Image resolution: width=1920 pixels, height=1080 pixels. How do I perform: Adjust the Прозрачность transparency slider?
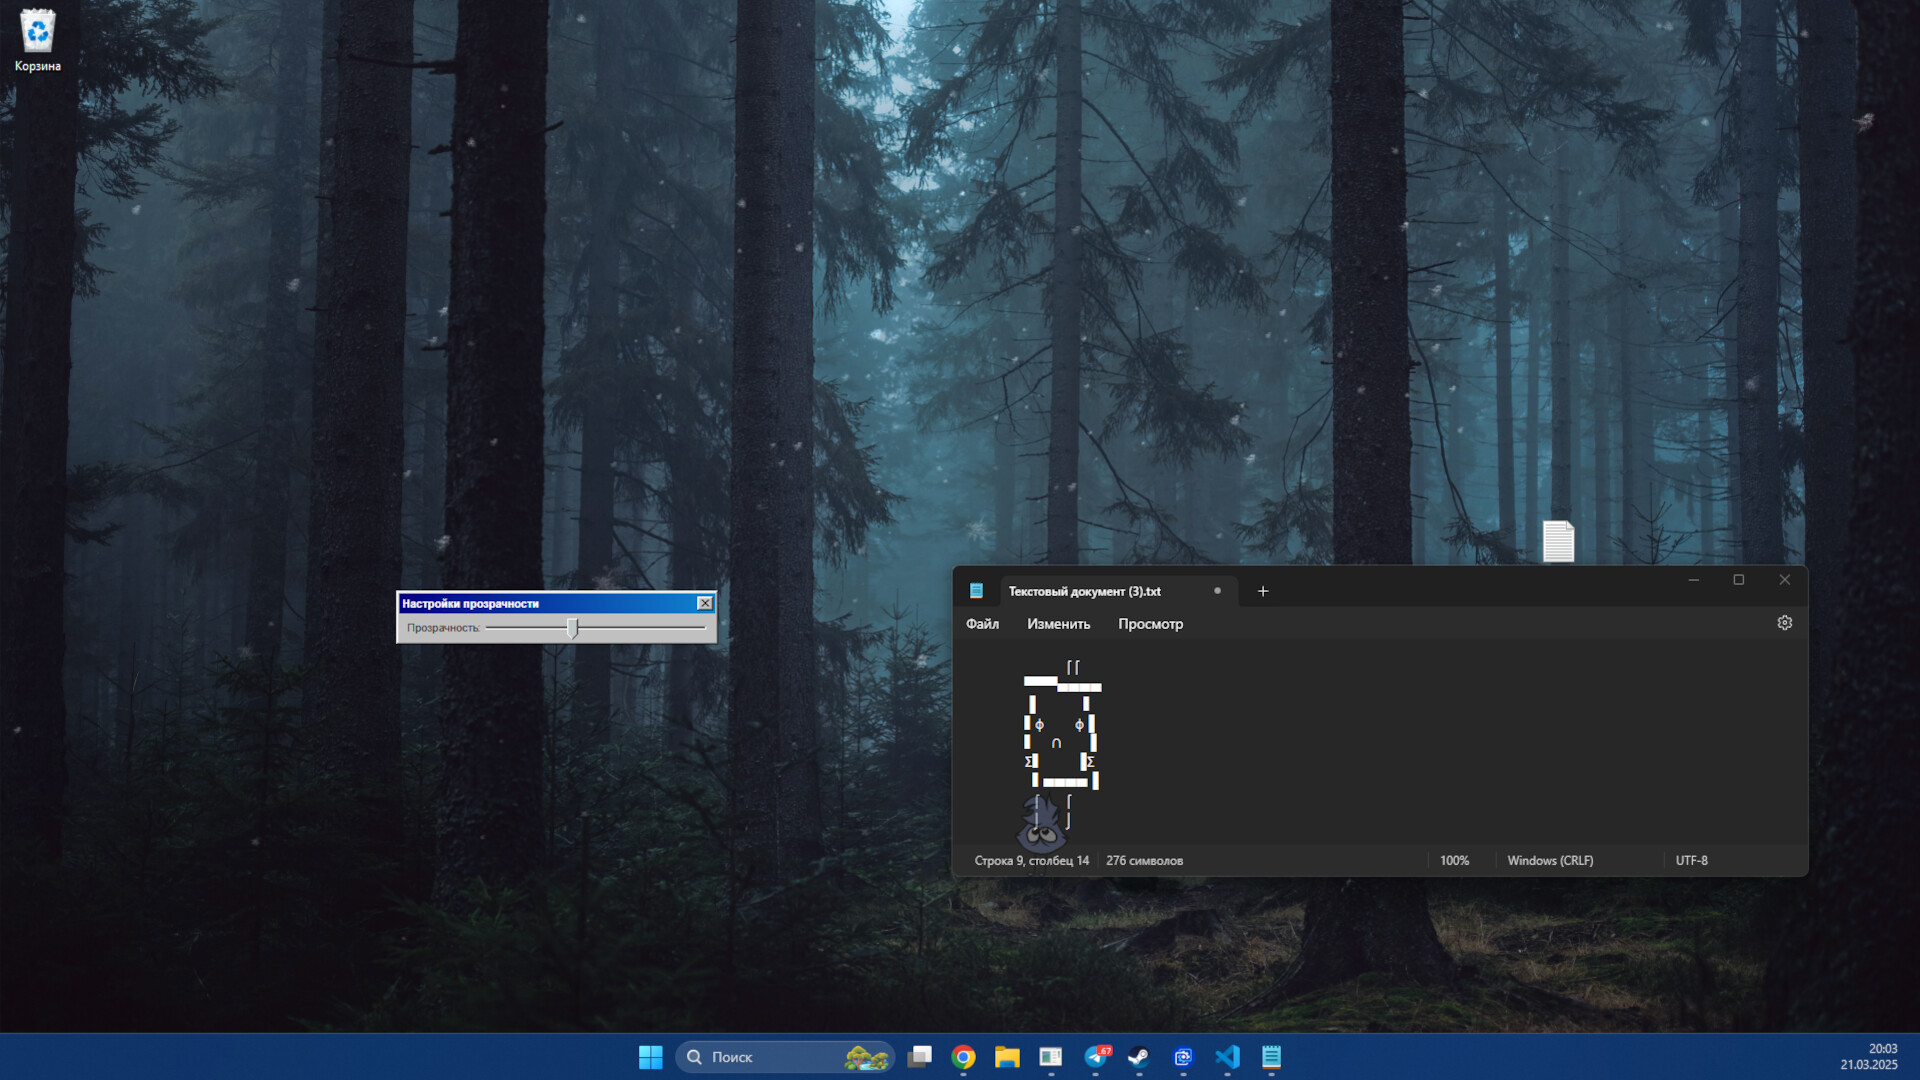click(573, 628)
